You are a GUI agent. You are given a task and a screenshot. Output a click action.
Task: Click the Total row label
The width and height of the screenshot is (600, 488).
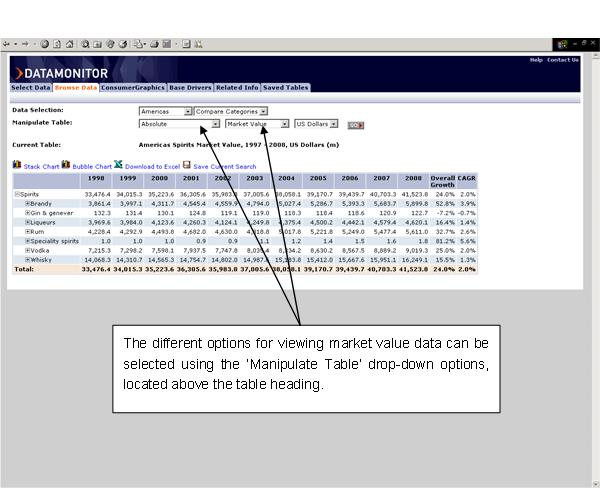coord(24,269)
